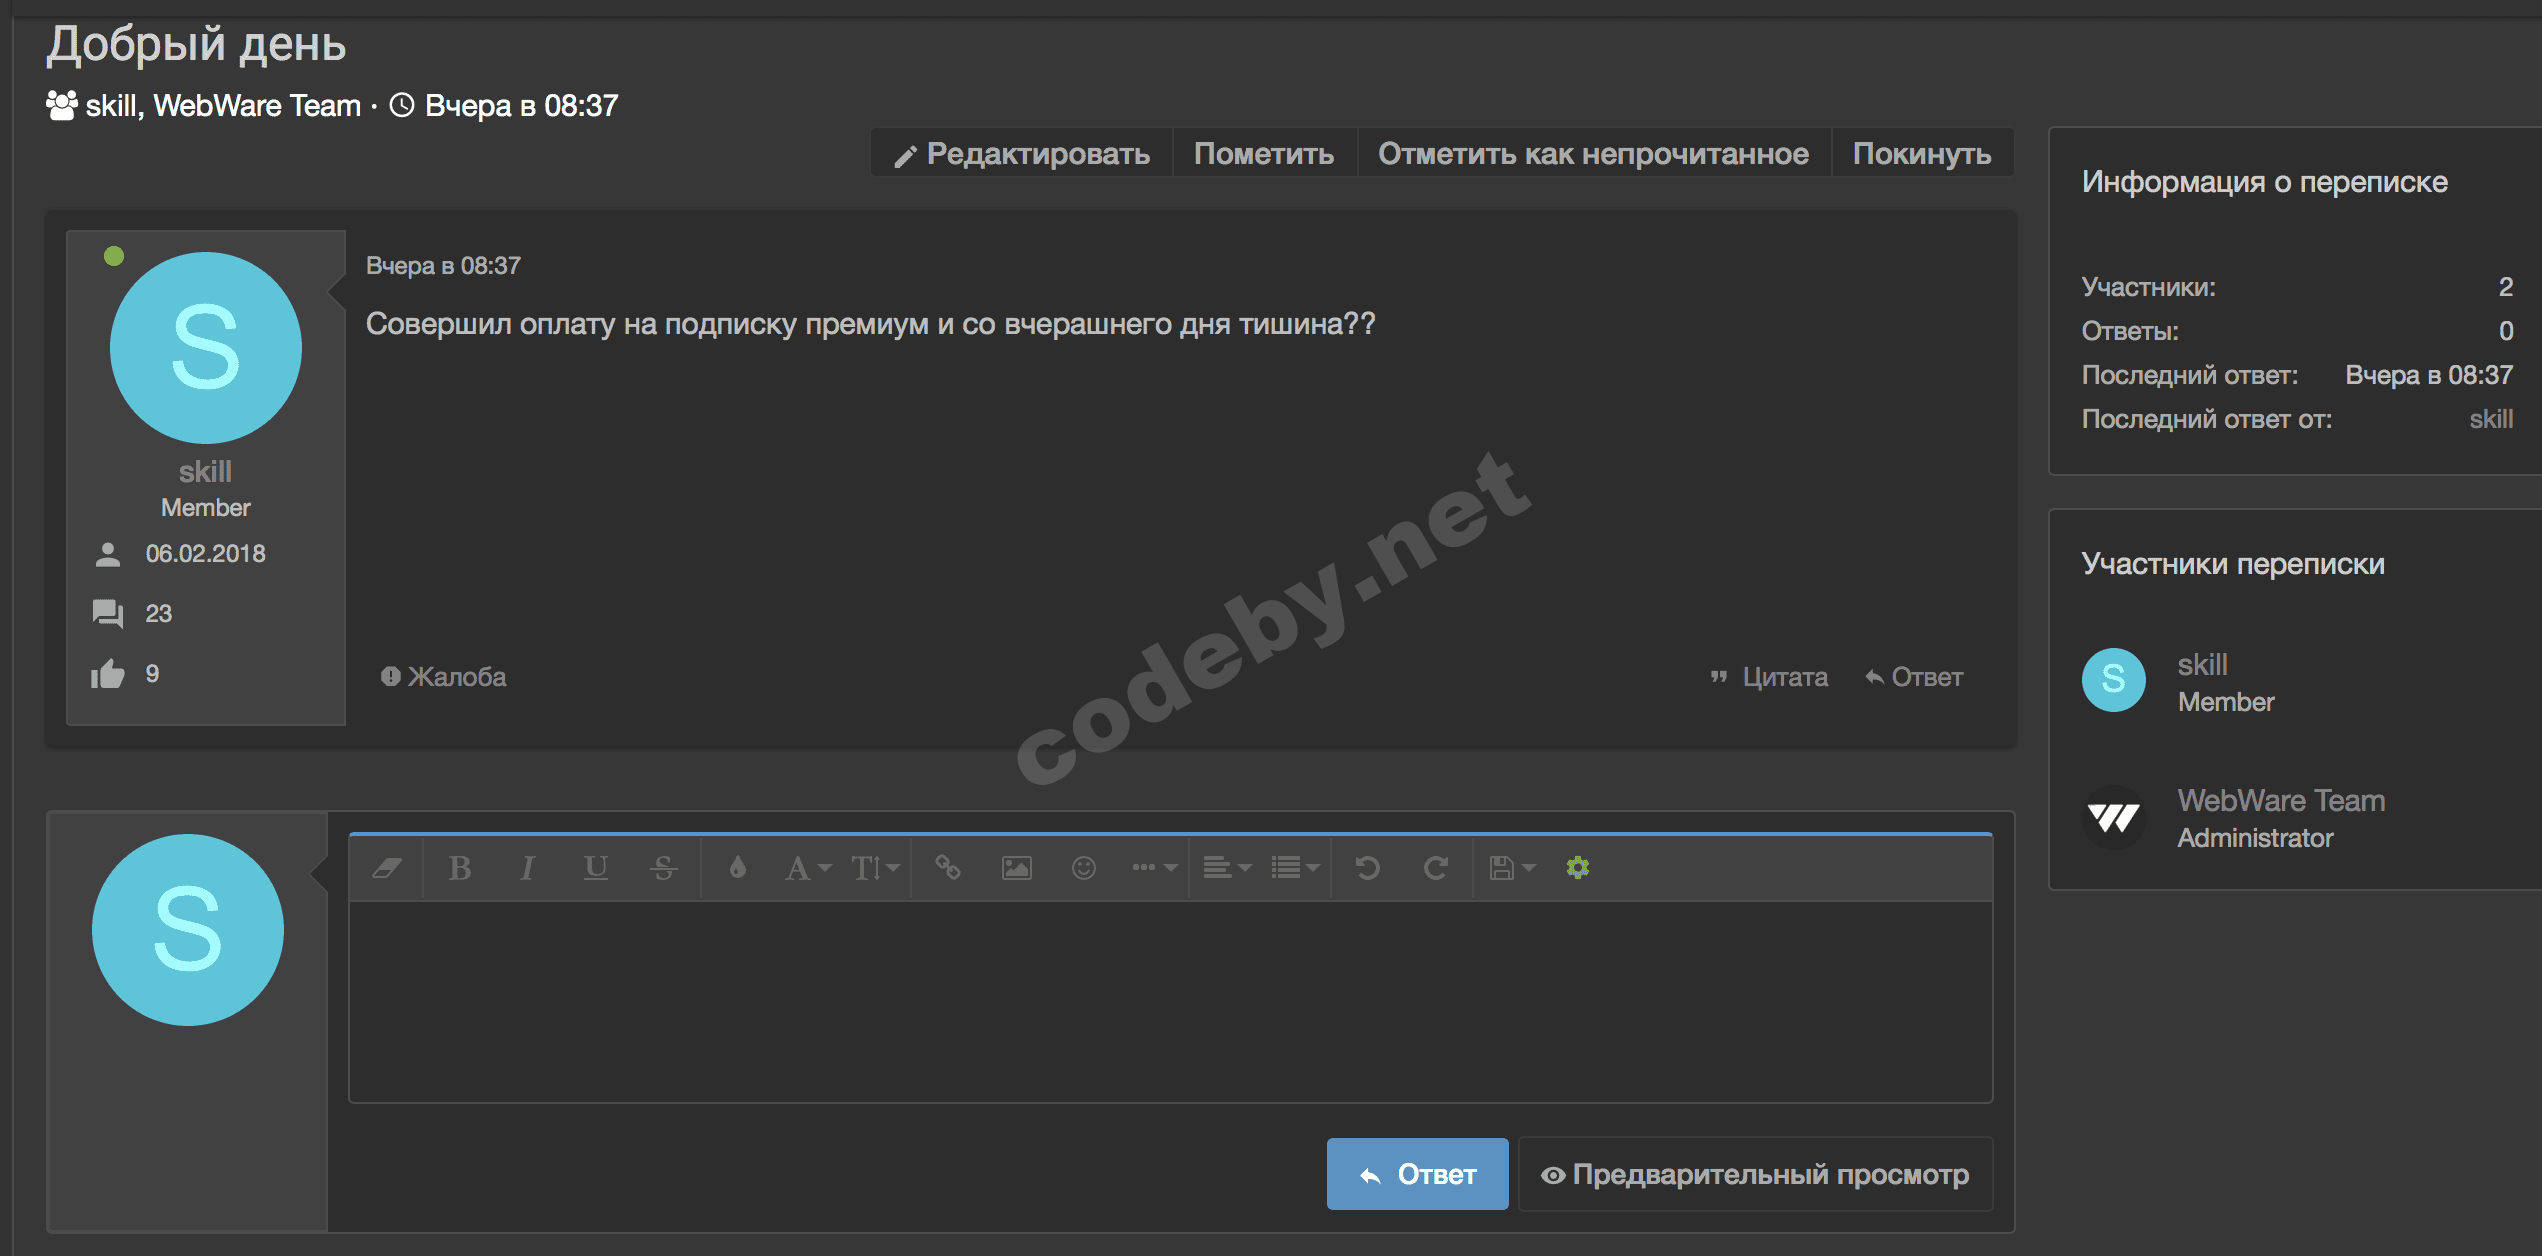Click the redo icon
The height and width of the screenshot is (1256, 2542).
pyautogui.click(x=1436, y=868)
